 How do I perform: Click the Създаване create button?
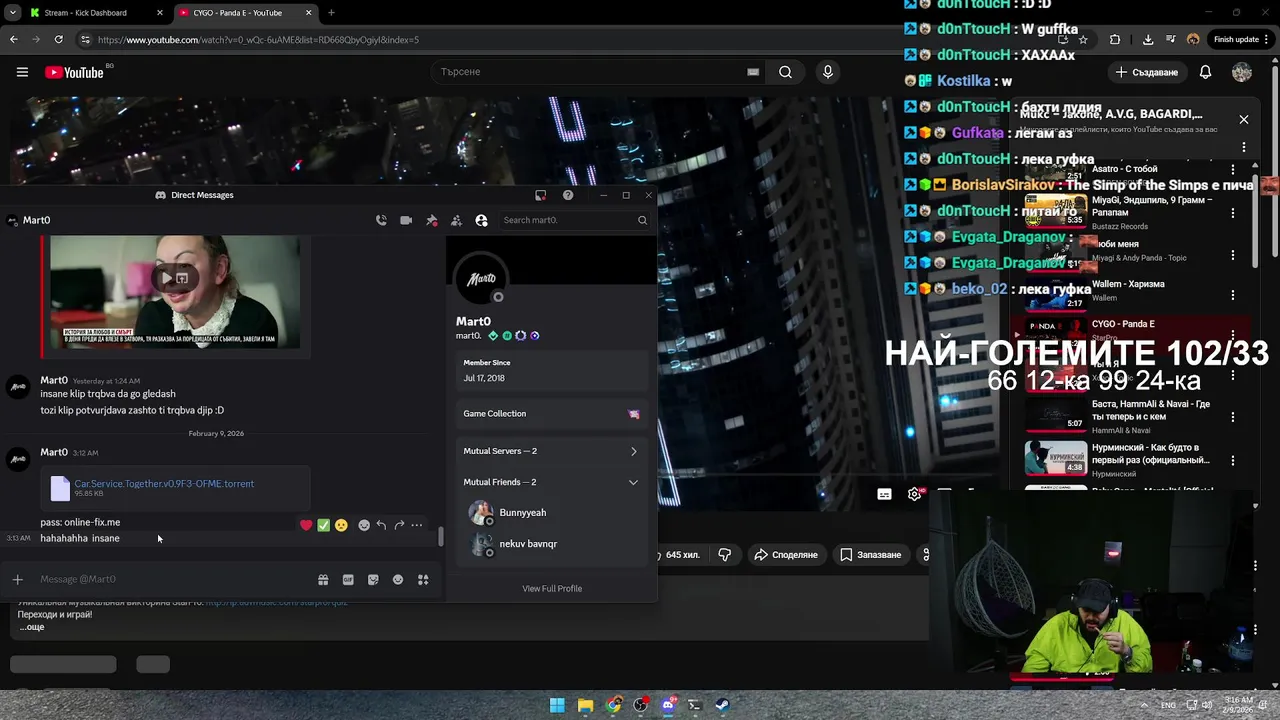1148,72
